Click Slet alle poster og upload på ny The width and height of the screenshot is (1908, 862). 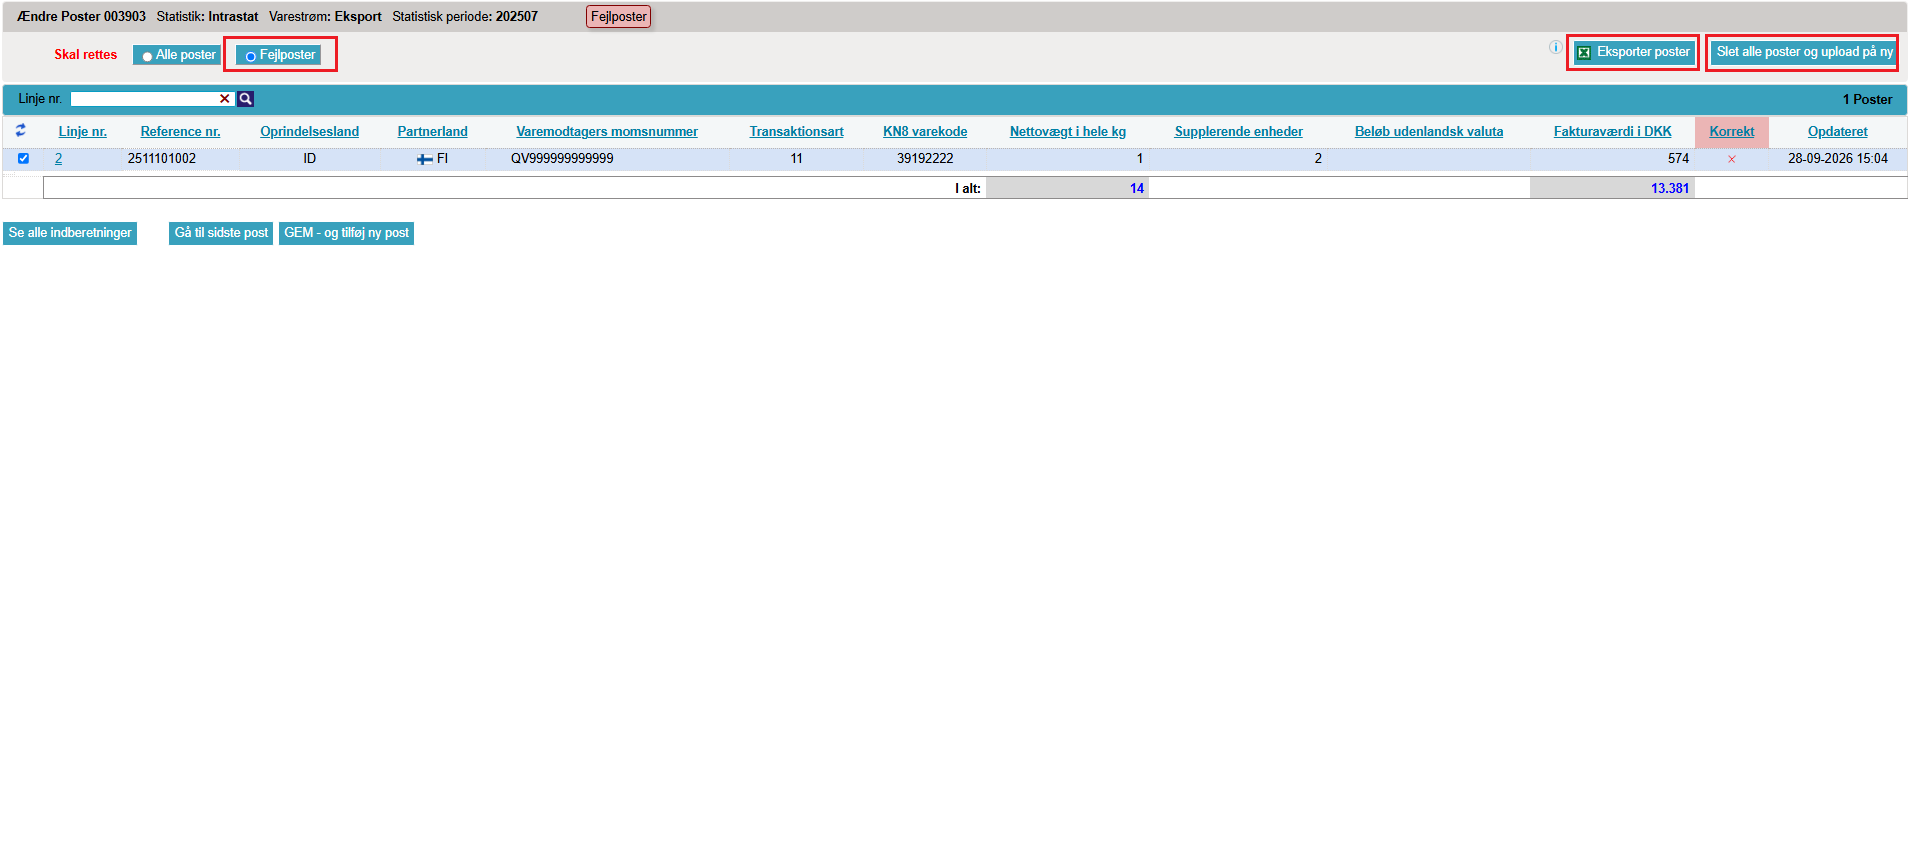tap(1802, 52)
